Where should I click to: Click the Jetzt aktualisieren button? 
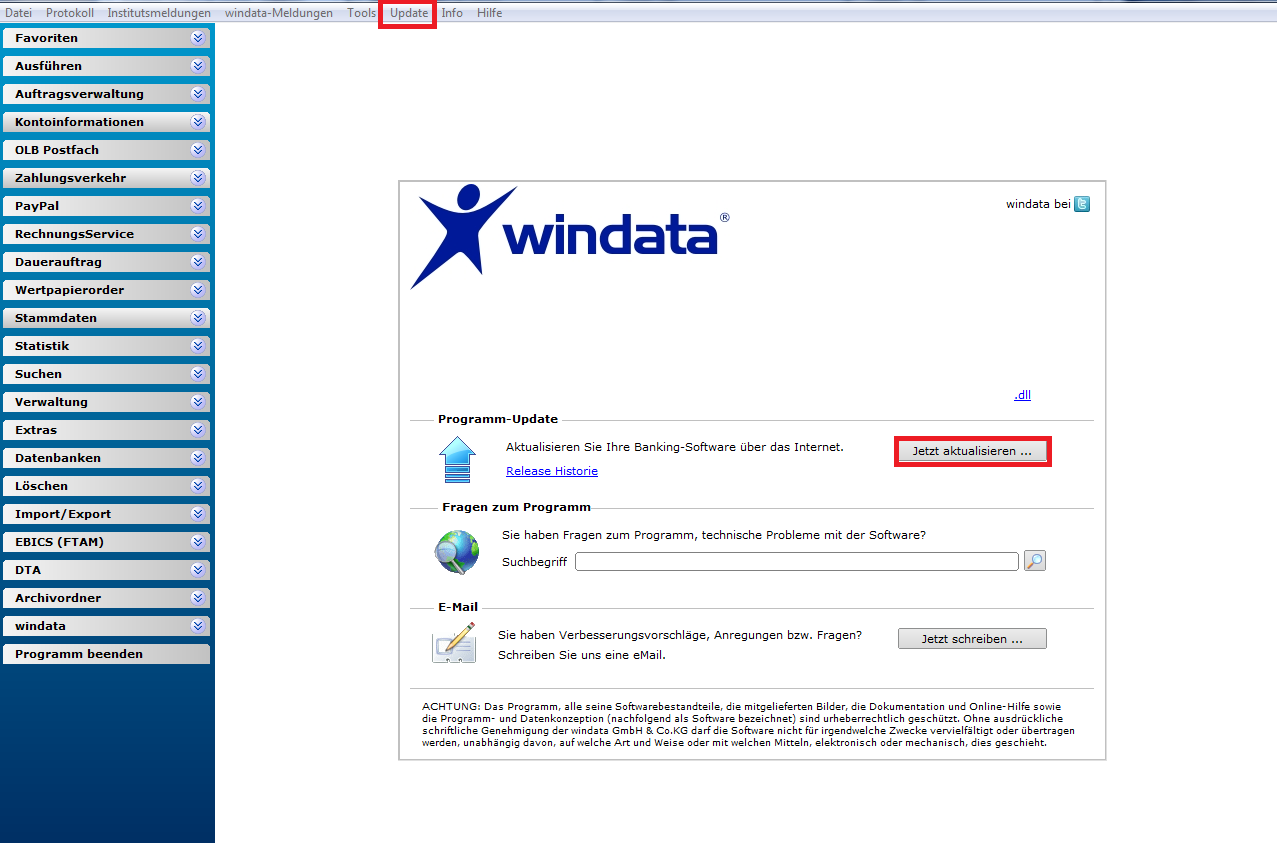tap(972, 452)
